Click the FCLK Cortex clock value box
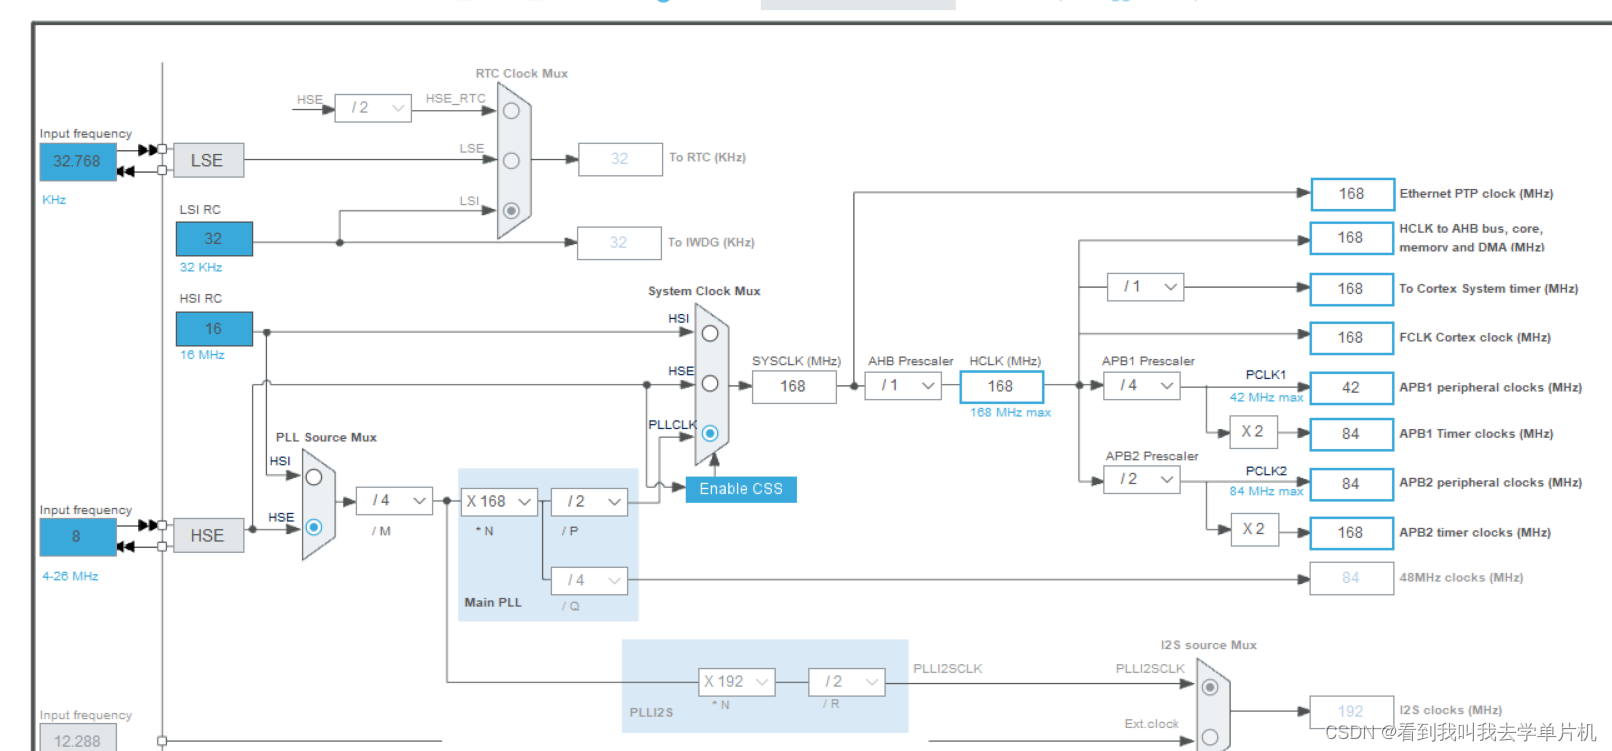Image resolution: width=1612 pixels, height=751 pixels. pyautogui.click(x=1352, y=338)
